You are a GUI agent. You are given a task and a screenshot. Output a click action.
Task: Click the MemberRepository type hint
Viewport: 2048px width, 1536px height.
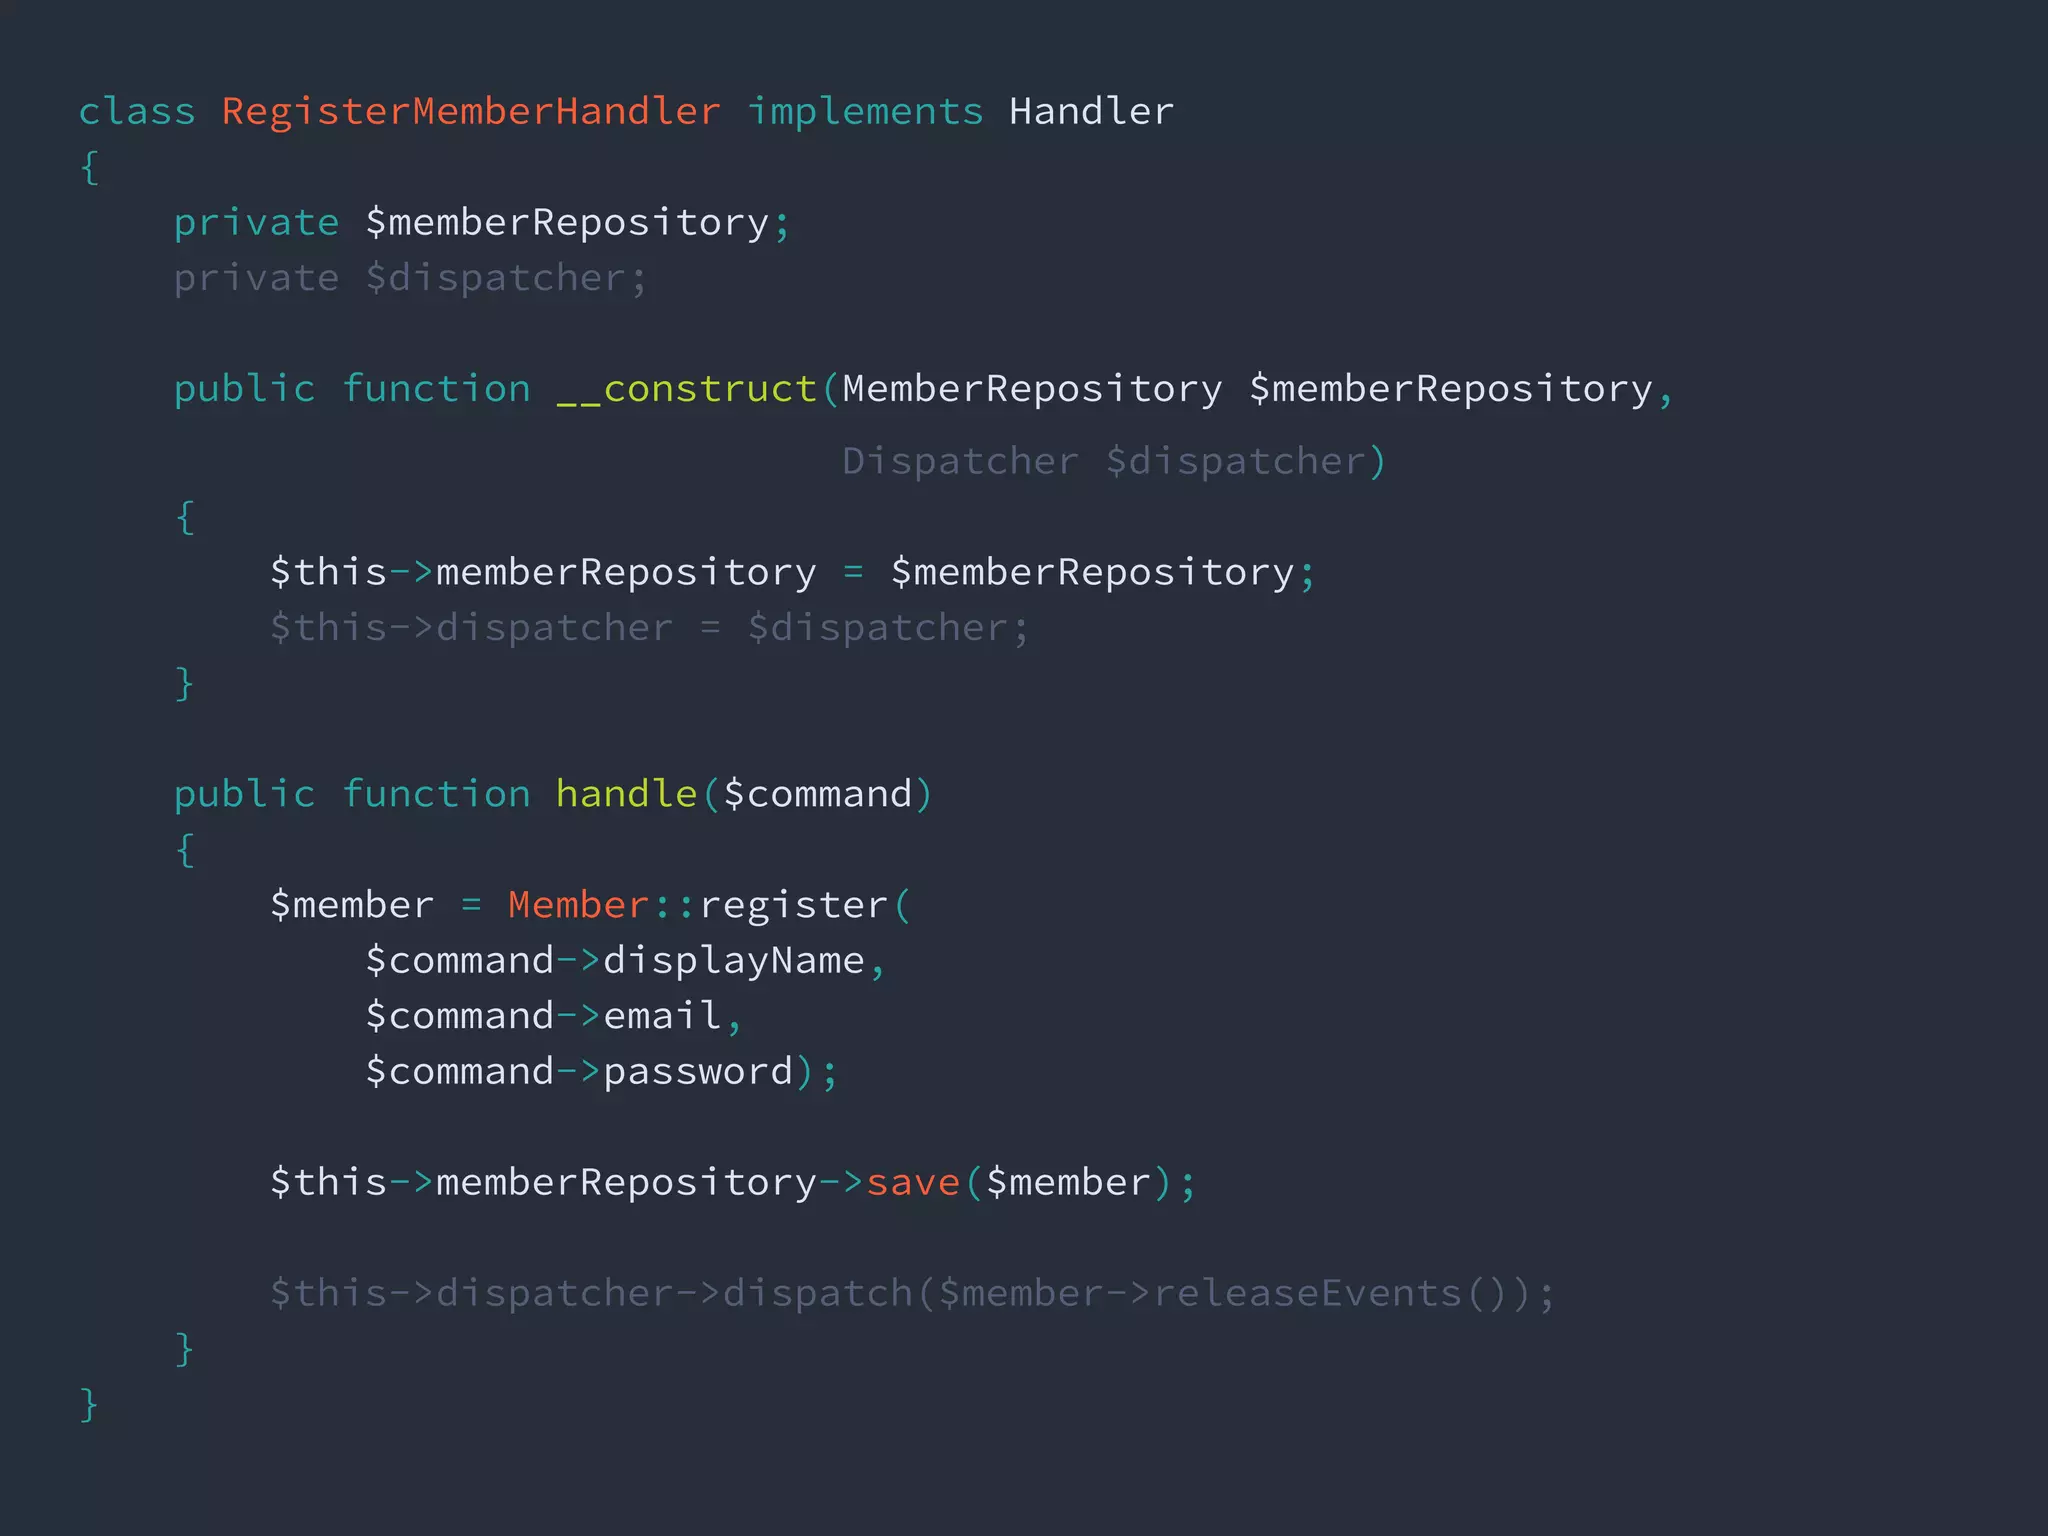1031,389
